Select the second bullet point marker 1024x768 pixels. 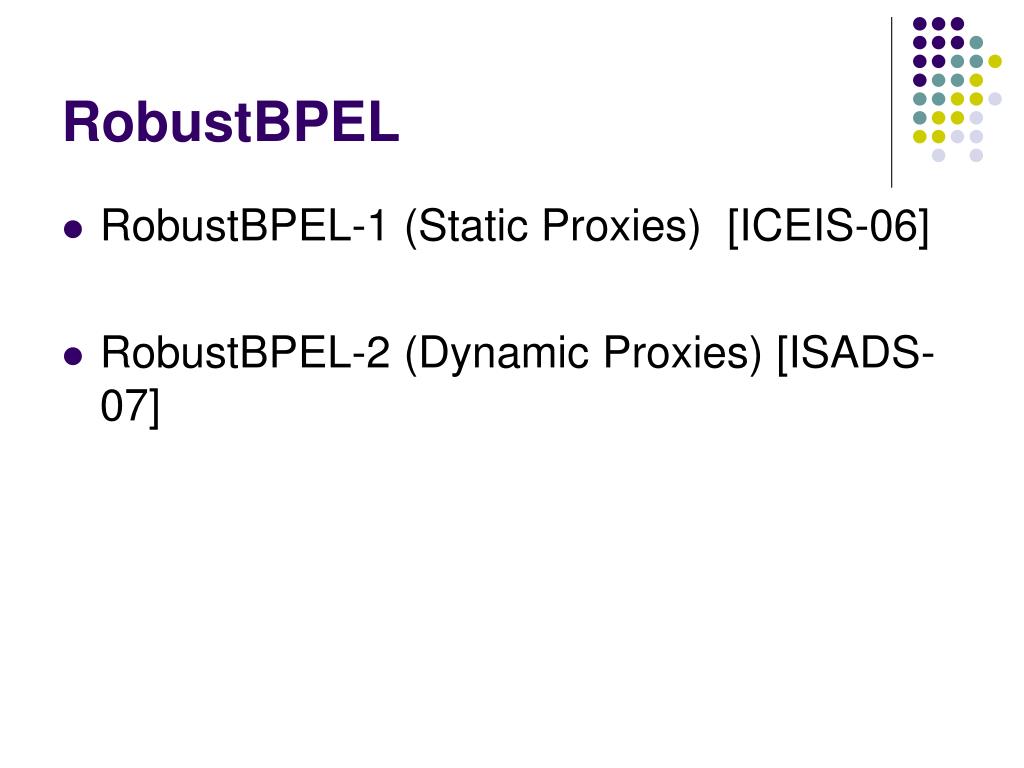pyautogui.click(x=73, y=357)
